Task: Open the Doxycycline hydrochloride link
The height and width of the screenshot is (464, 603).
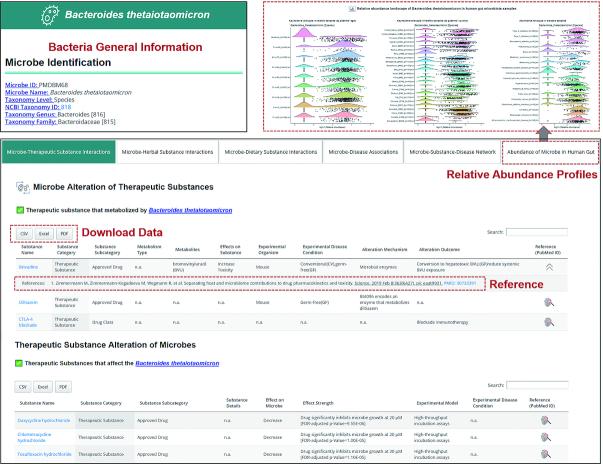Action: tap(44, 421)
